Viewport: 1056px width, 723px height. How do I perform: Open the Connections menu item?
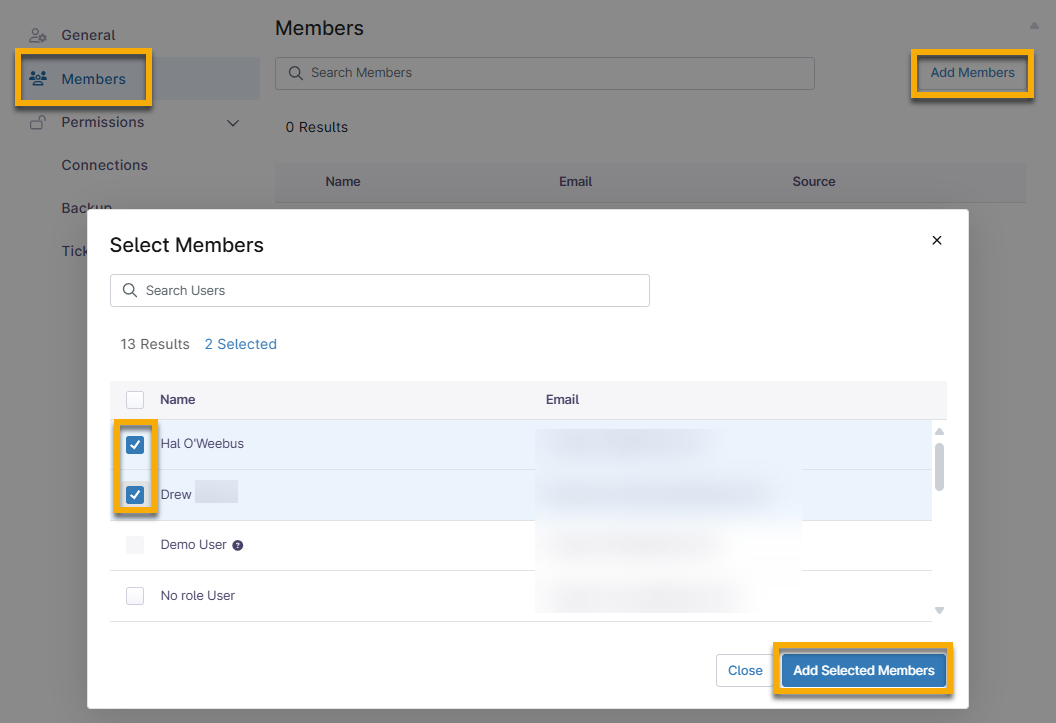click(104, 165)
